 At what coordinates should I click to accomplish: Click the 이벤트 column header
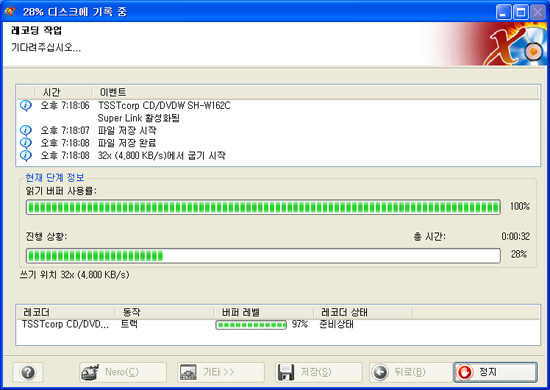(x=315, y=92)
